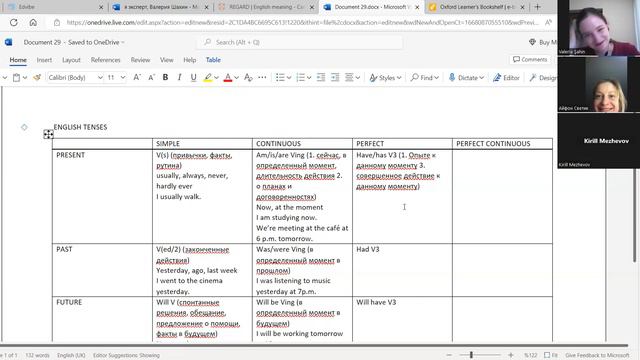Open the Help ribbon tab
640x360 pixels.
pyautogui.click(x=189, y=60)
